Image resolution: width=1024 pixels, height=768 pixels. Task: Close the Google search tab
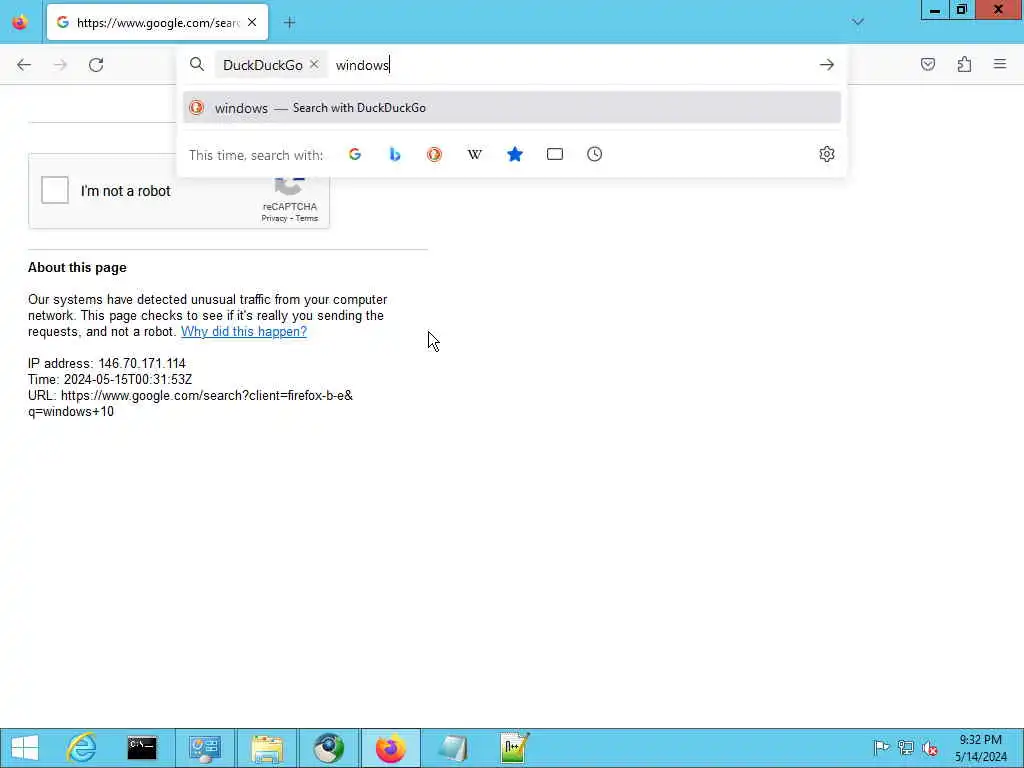(252, 22)
